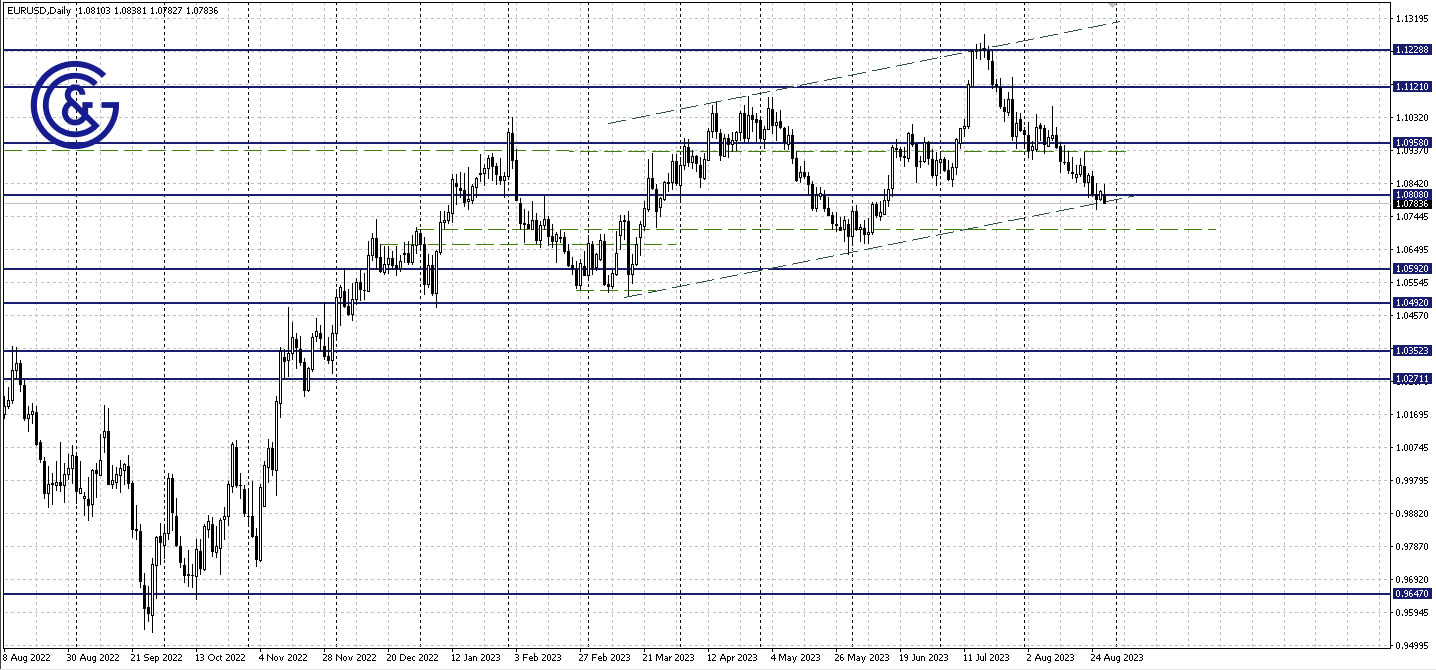1436x670 pixels.
Task: Click the highlighted current price tag 1.07836
Action: click(x=1412, y=203)
